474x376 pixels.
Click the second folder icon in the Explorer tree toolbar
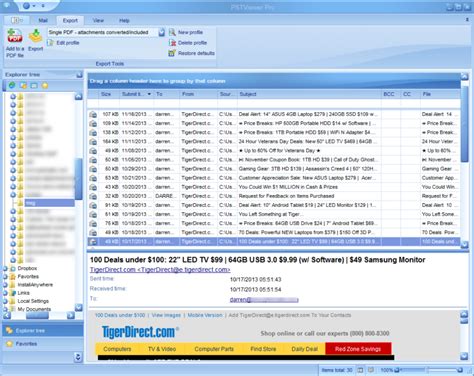click(x=23, y=86)
